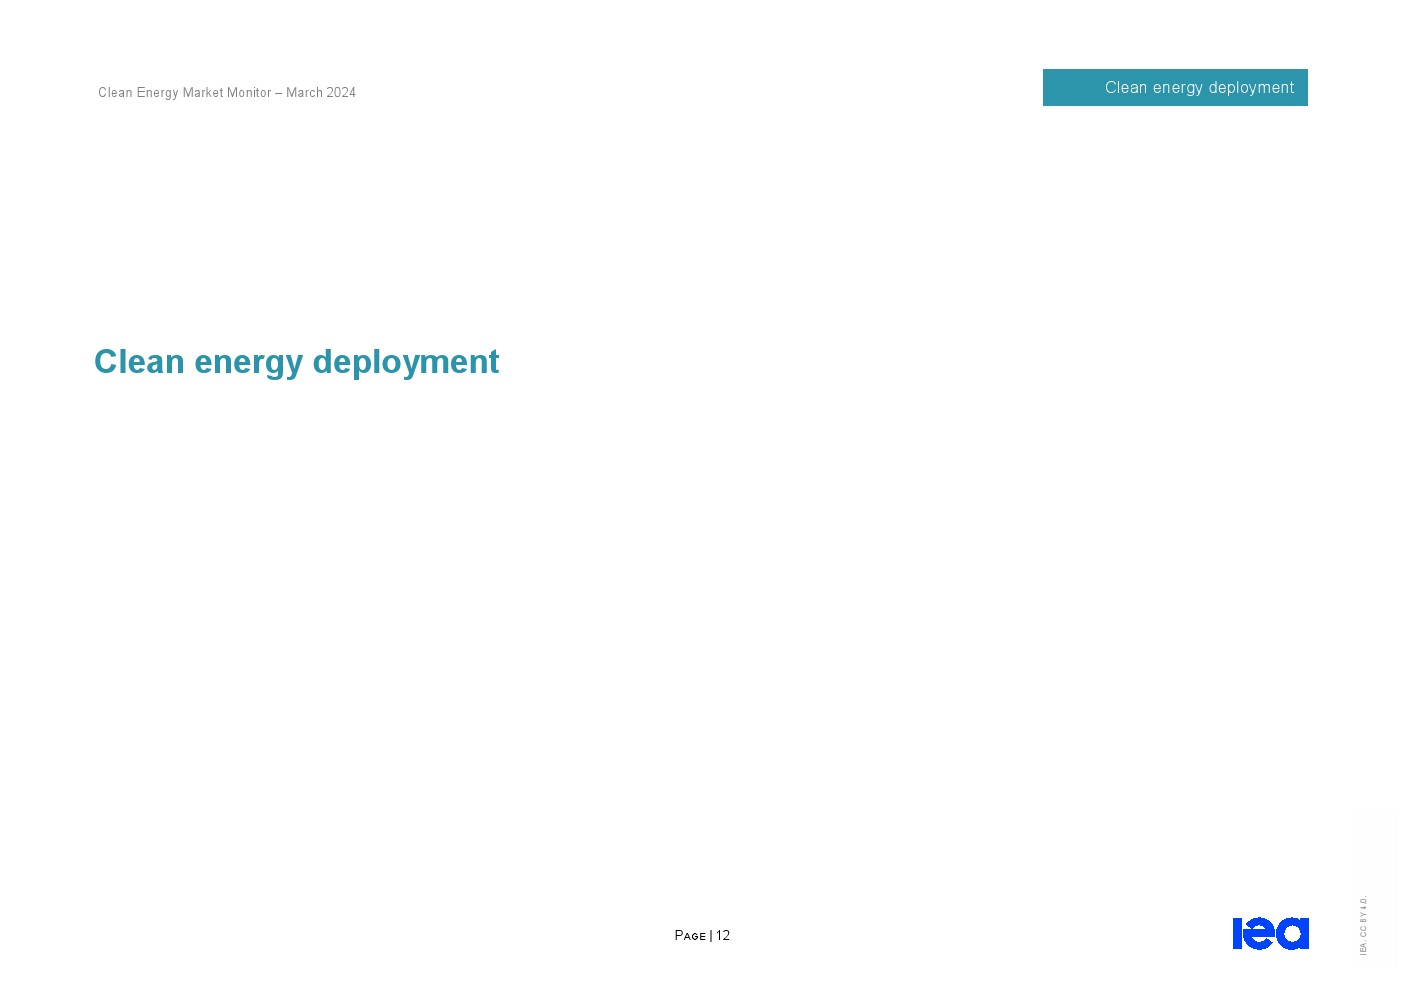Click the blue IEA logo

(x=1270, y=933)
